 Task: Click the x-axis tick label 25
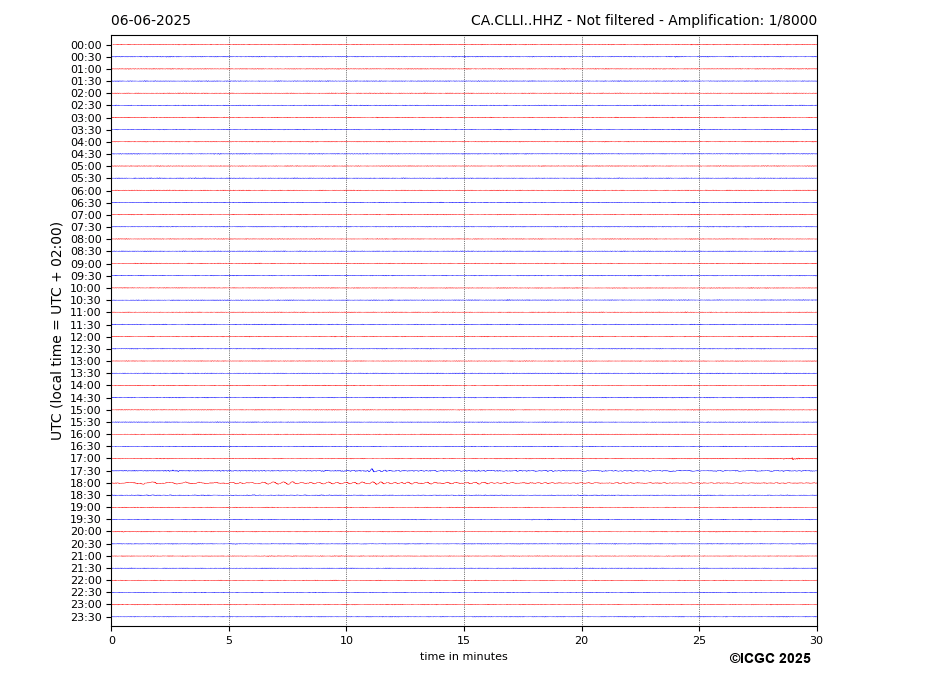[699, 640]
